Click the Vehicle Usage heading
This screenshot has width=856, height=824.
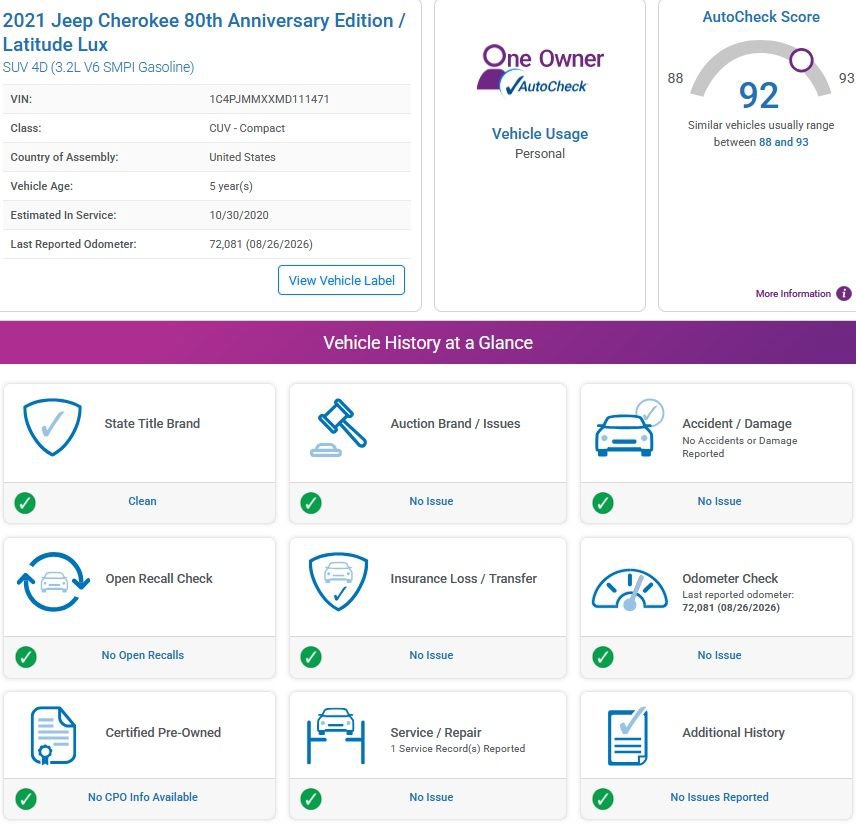pos(540,134)
